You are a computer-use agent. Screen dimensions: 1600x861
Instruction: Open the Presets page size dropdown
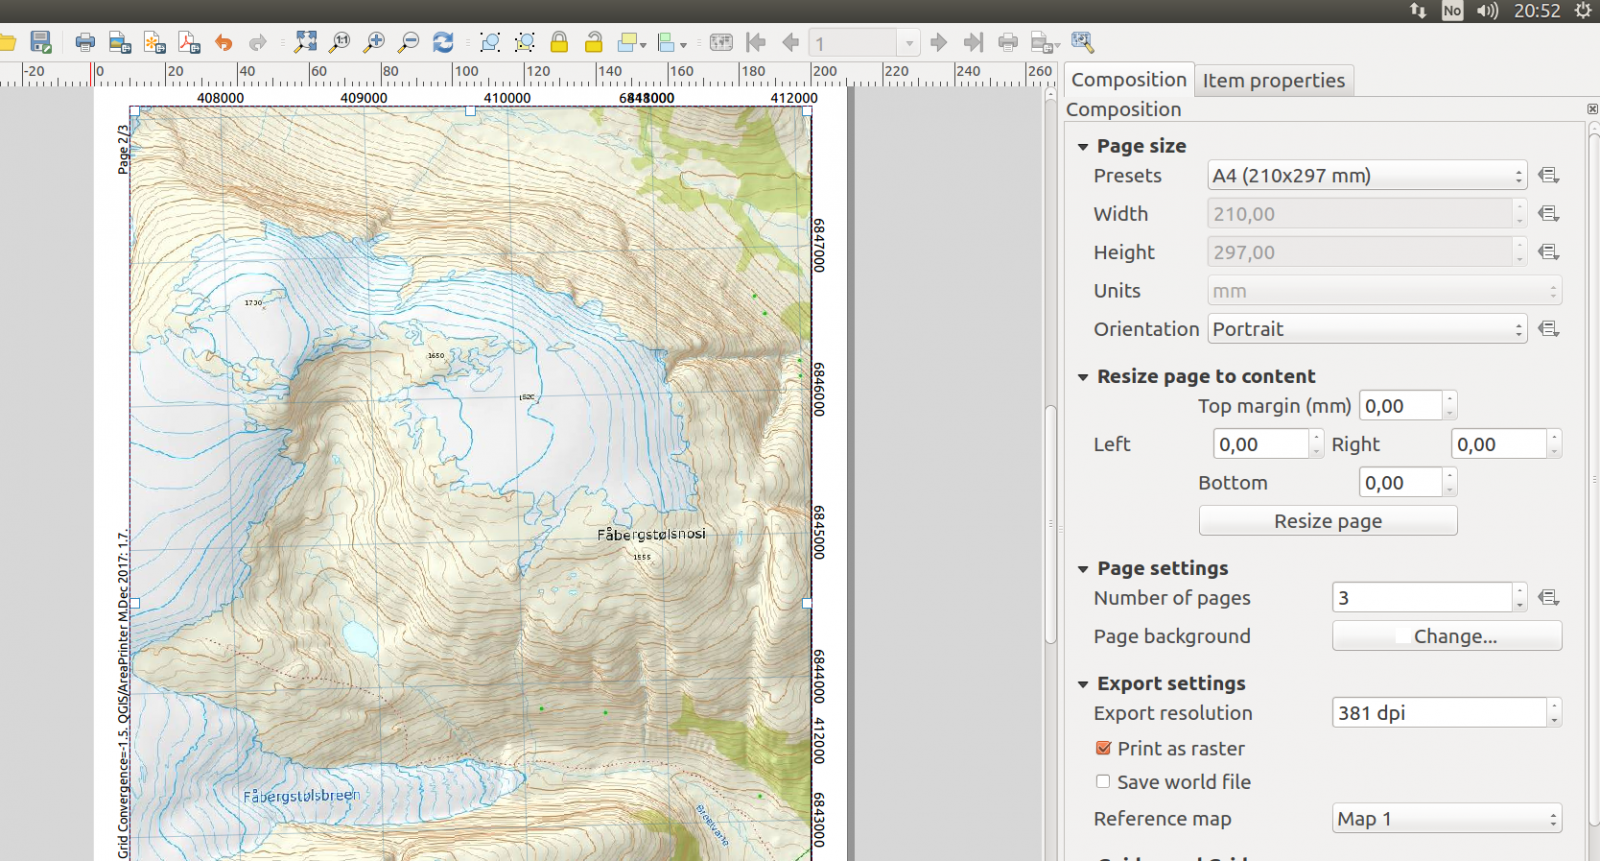[x=1366, y=176]
